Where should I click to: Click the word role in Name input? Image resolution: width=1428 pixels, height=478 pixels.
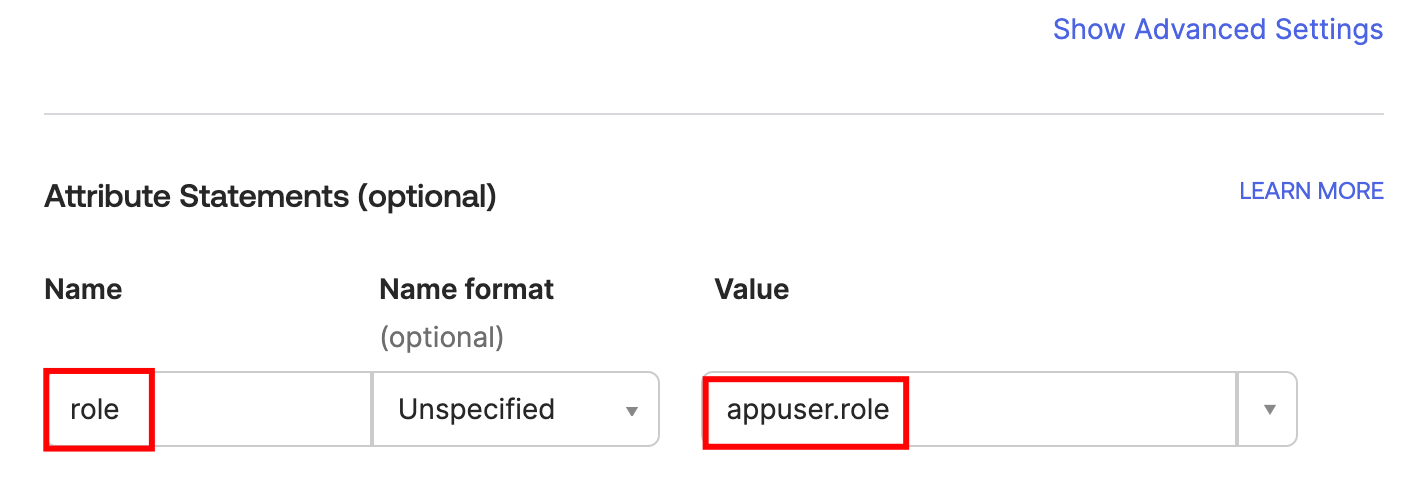pos(95,409)
